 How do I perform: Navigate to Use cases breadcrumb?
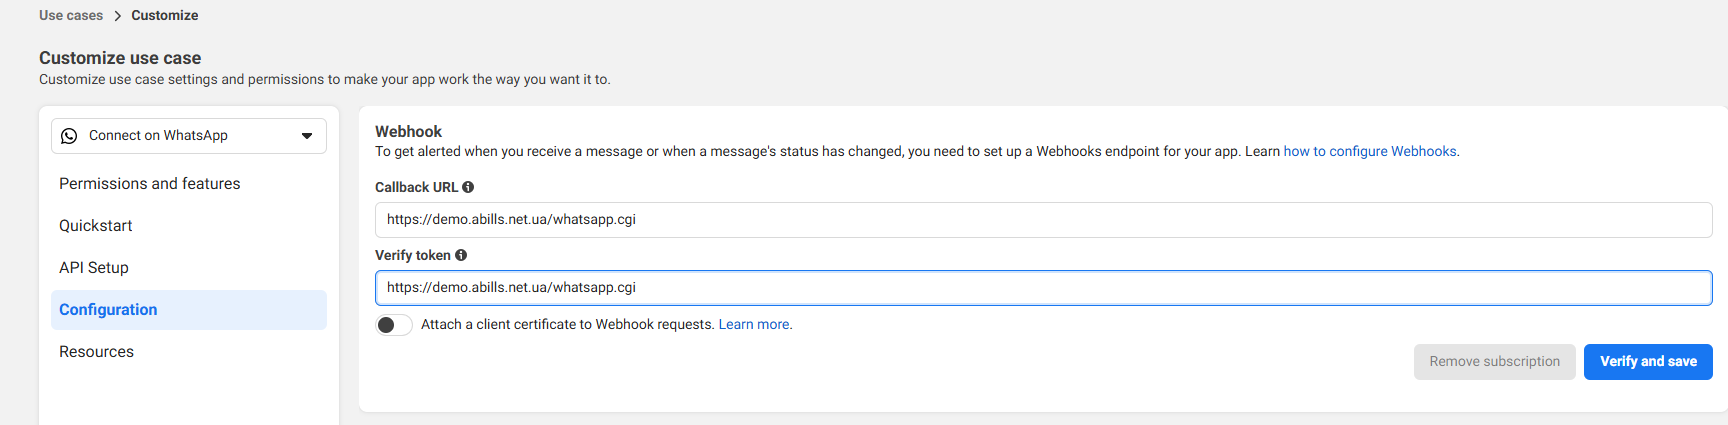pyautogui.click(x=71, y=16)
